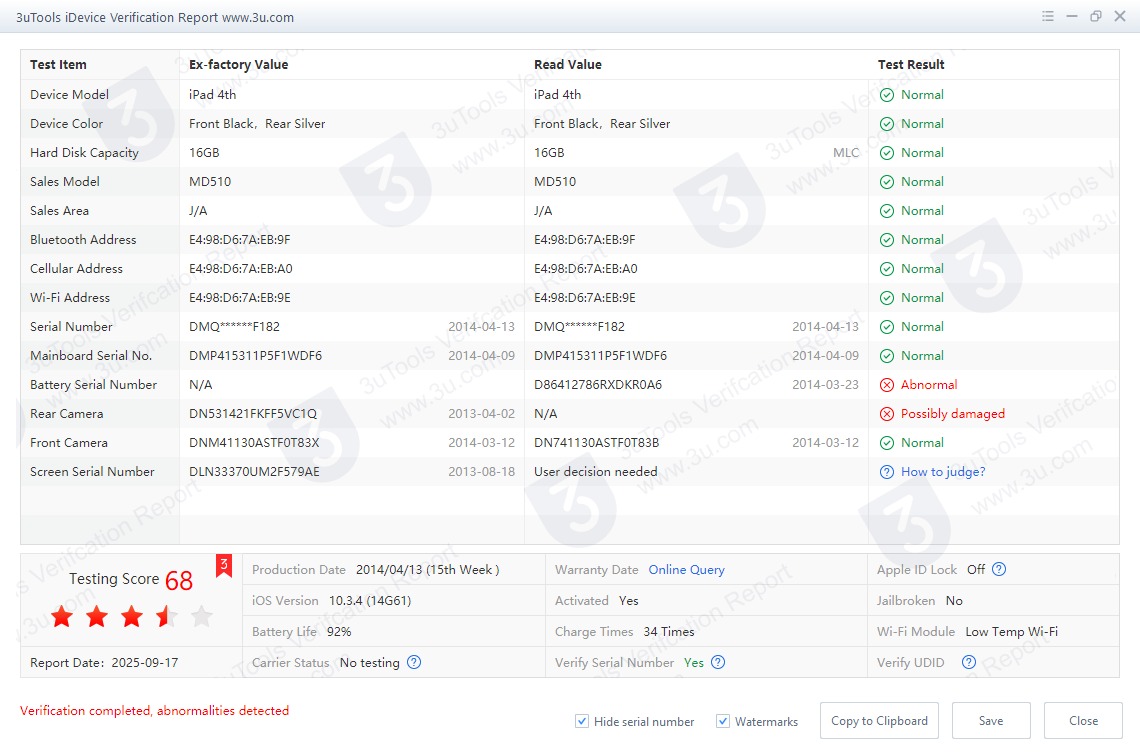Click the Possibly damaged result text
1140x756 pixels.
[x=952, y=414]
